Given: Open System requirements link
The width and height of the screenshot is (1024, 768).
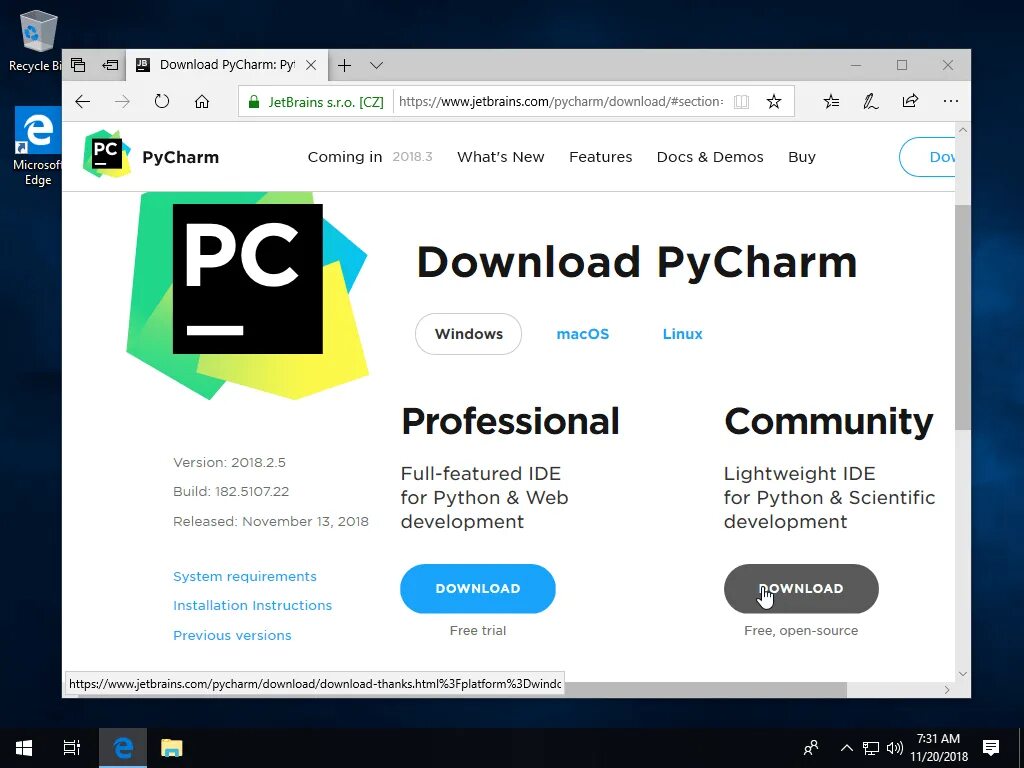Looking at the screenshot, I should click(x=244, y=576).
